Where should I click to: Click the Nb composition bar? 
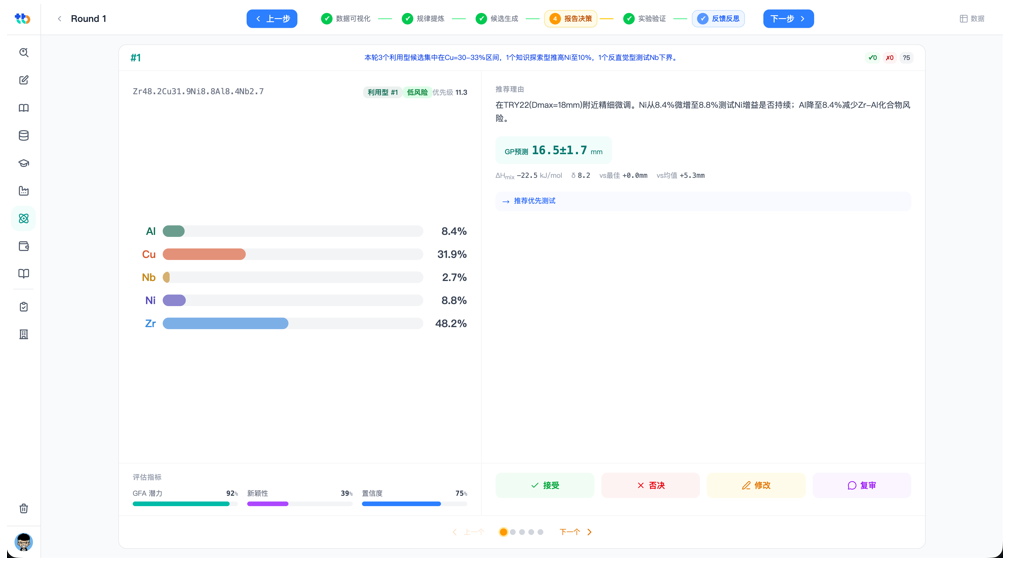pos(293,277)
